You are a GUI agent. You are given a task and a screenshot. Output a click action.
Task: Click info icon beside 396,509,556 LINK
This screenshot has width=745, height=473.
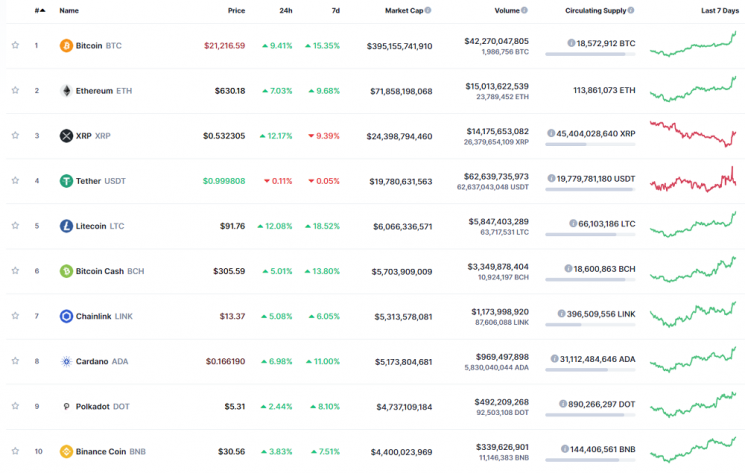562,313
